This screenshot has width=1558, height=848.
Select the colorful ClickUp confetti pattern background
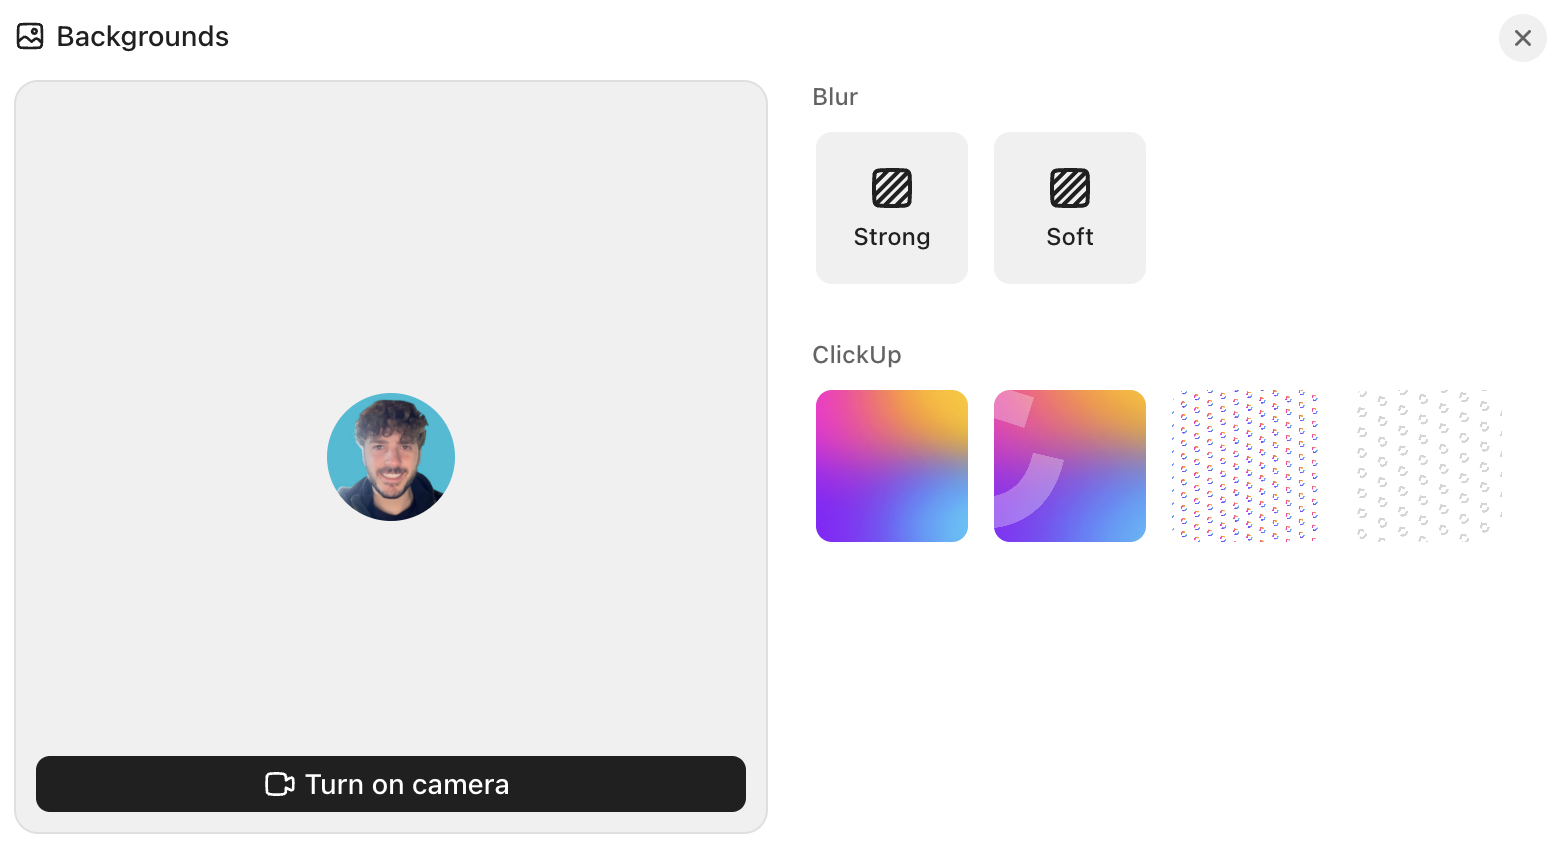(1247, 465)
